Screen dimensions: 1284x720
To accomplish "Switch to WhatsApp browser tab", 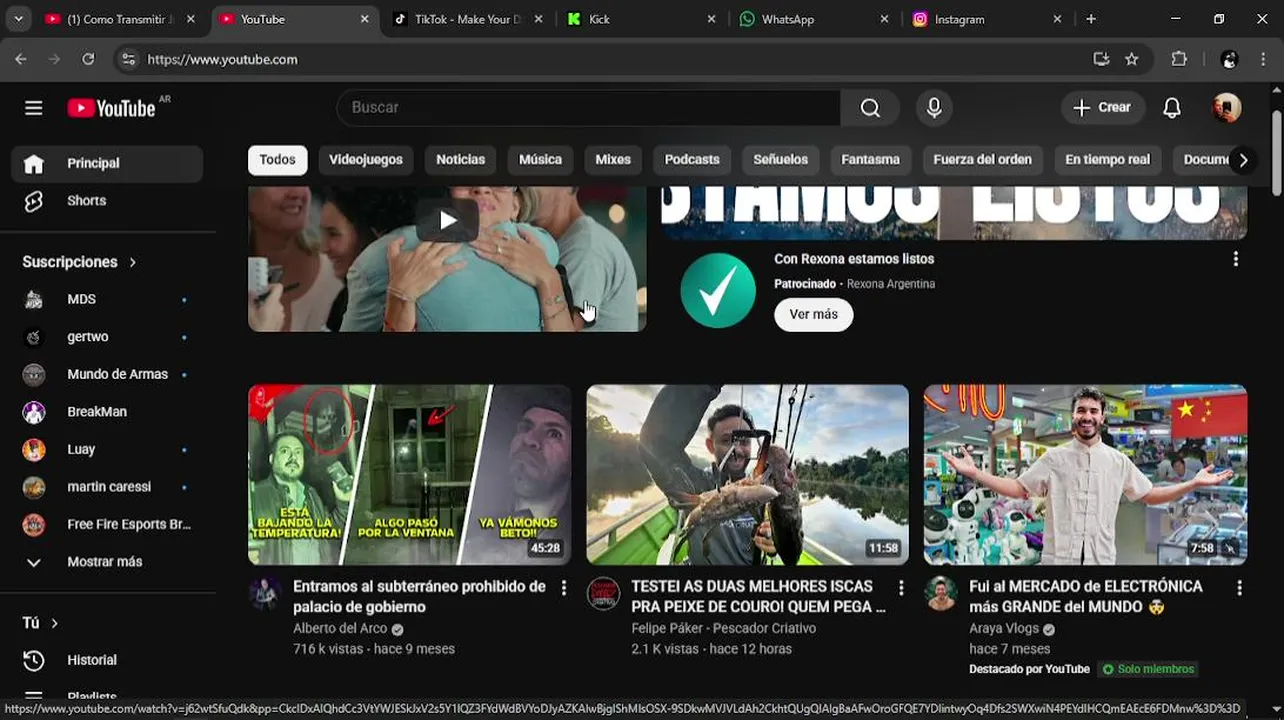I will coord(814,19).
